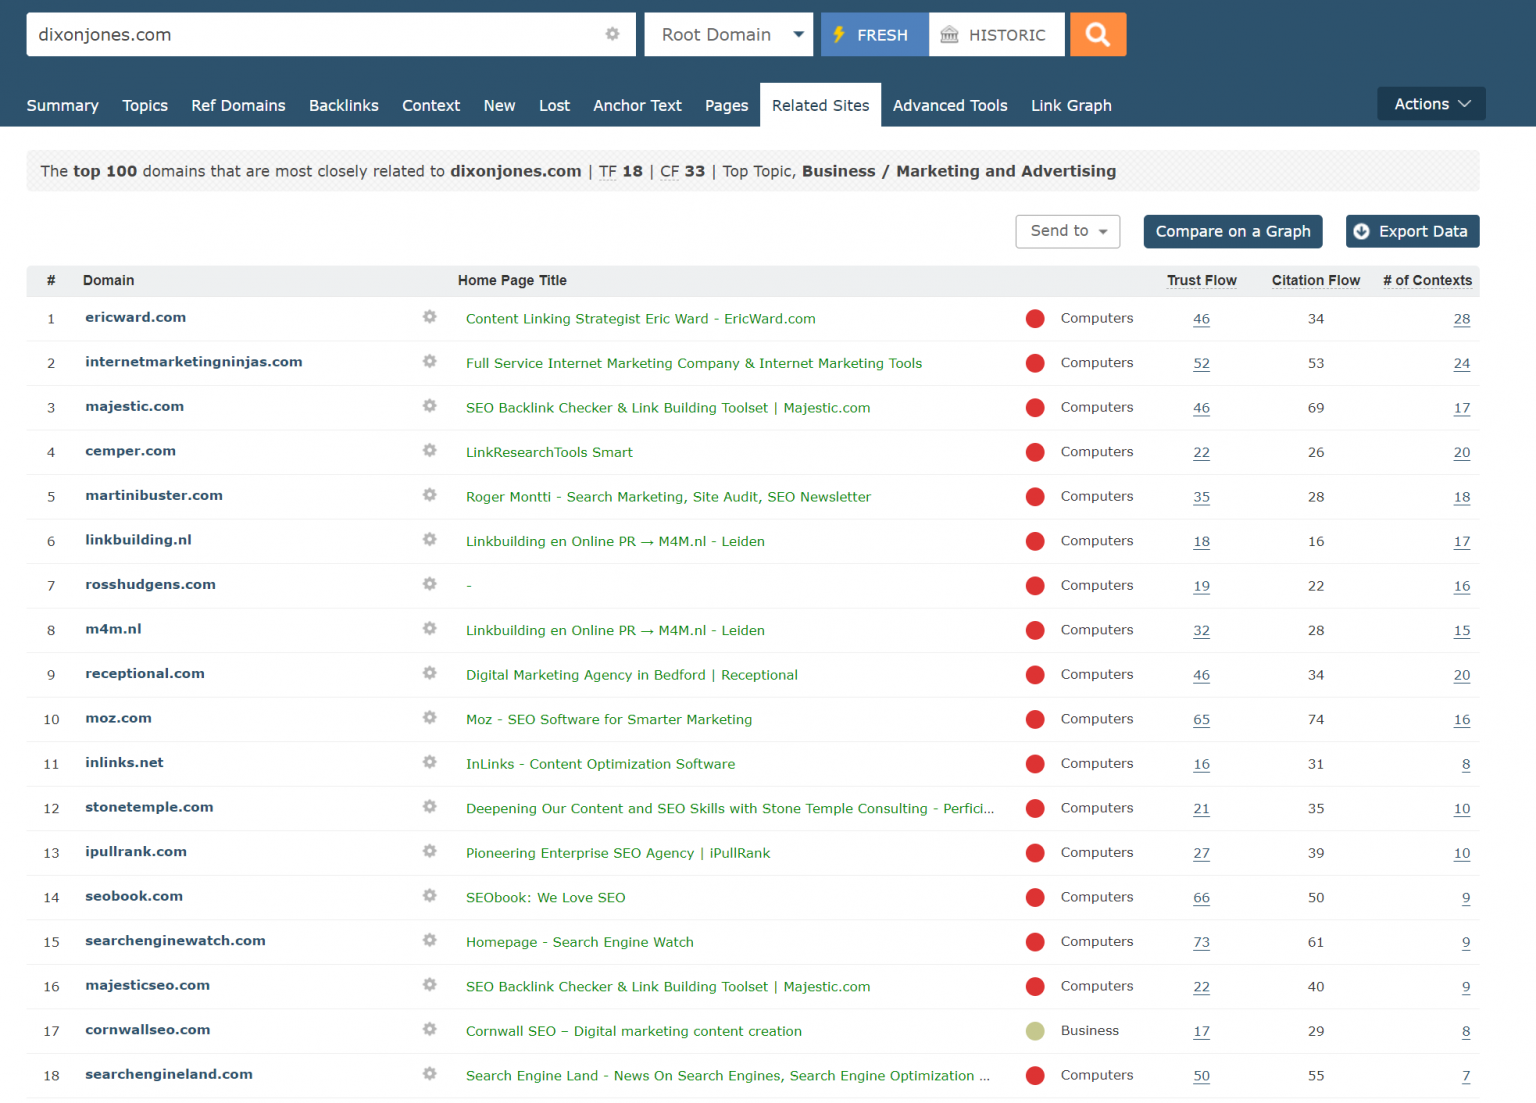Open search settings gear in the search field
The image size is (1536, 1103).
click(x=612, y=34)
